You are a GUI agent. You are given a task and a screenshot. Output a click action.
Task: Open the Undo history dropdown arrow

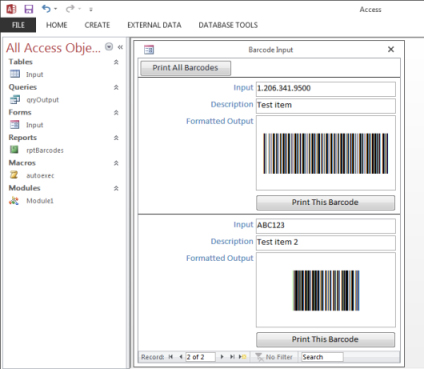(x=56, y=9)
